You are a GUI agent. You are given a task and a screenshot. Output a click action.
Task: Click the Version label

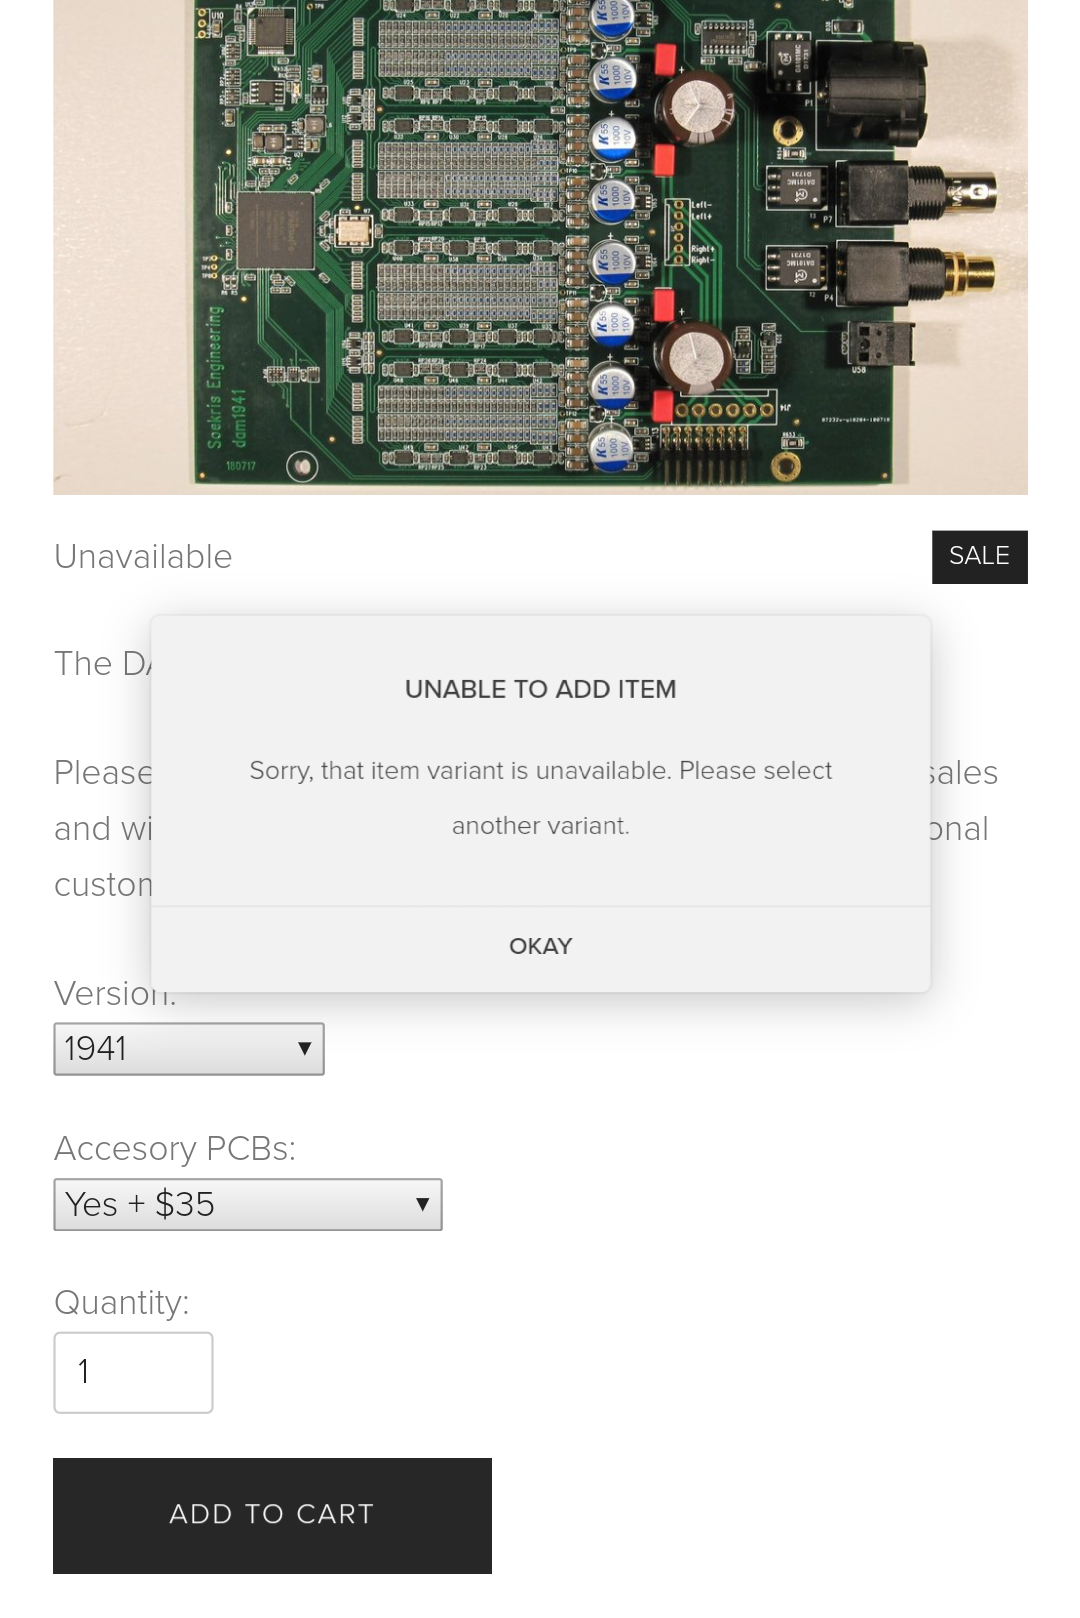[x=115, y=993]
